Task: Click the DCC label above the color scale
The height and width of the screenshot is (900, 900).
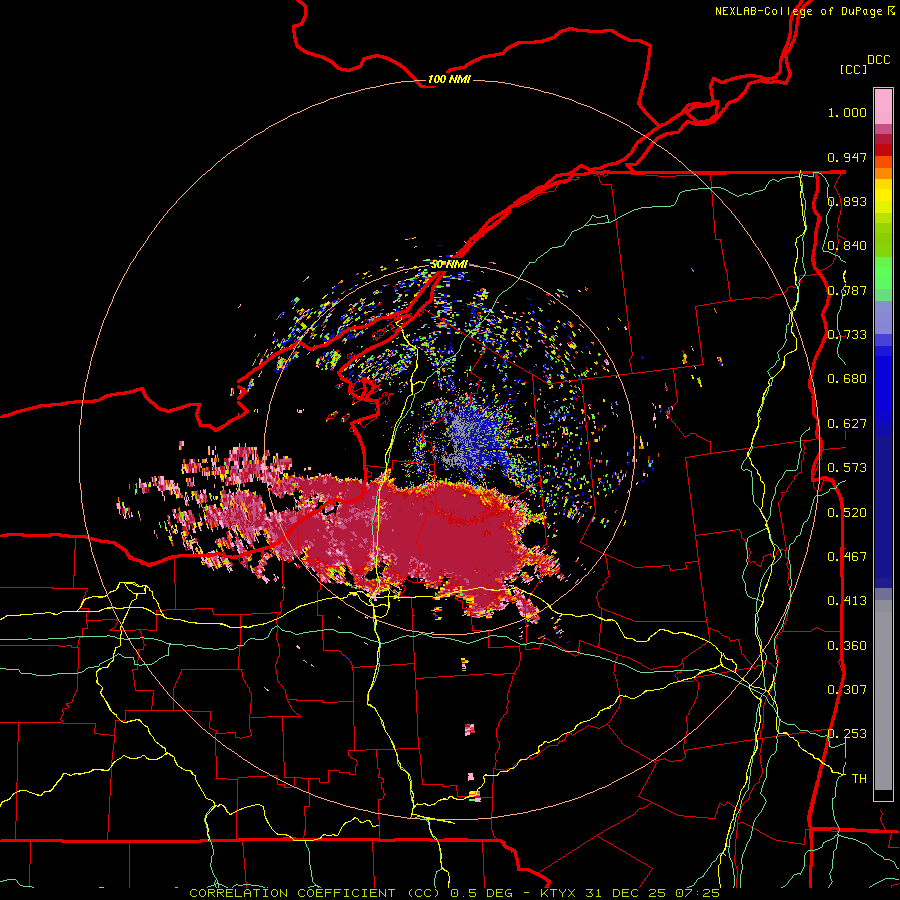Action: tap(878, 60)
